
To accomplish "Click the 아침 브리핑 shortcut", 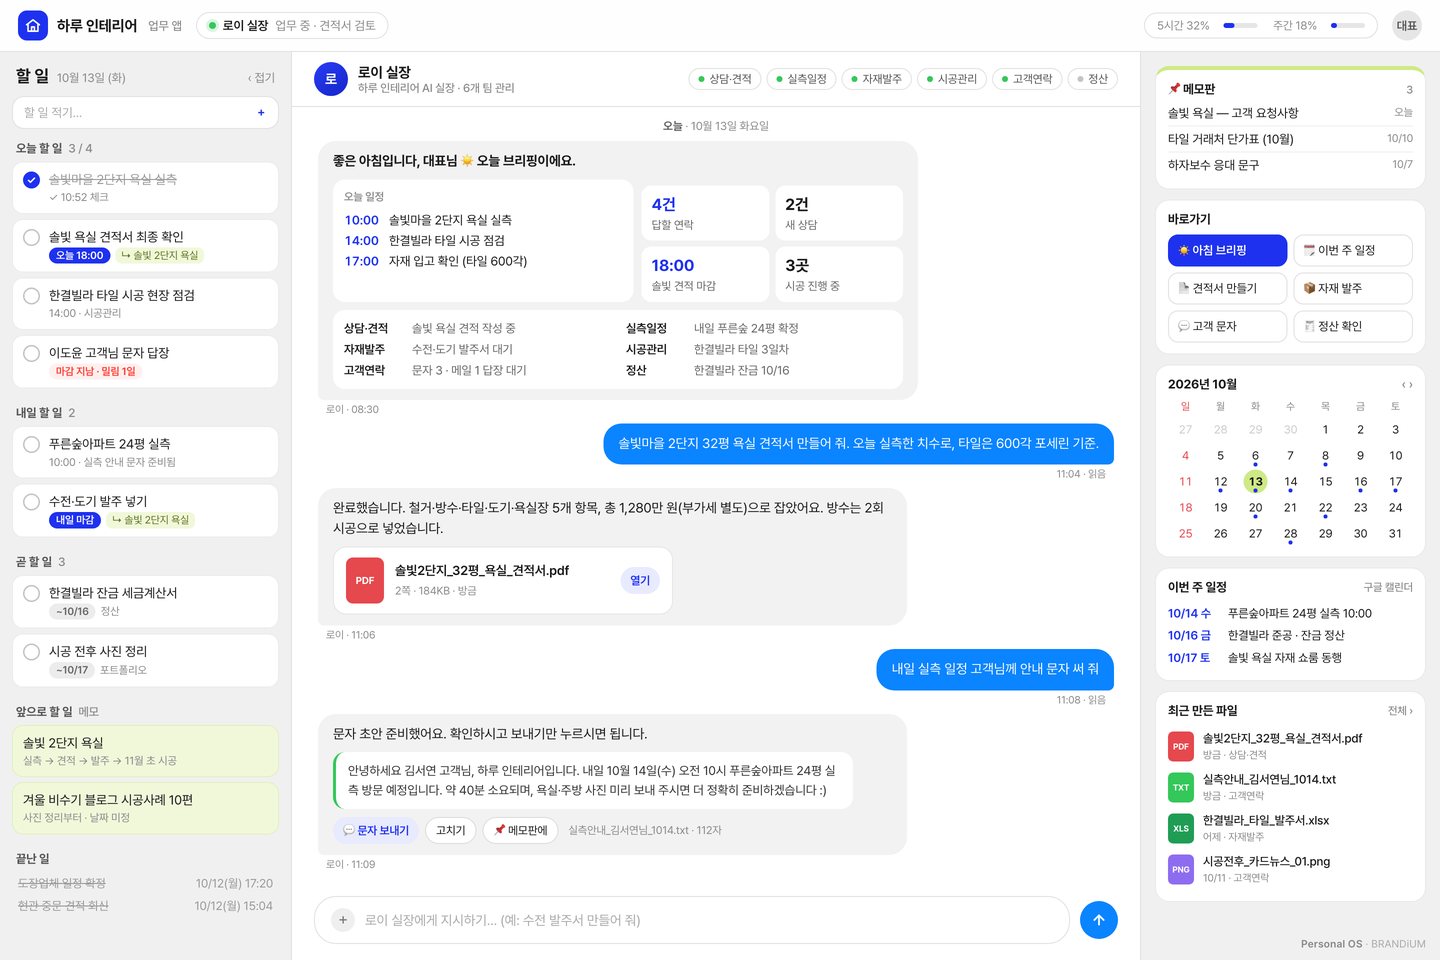I will click(1227, 251).
